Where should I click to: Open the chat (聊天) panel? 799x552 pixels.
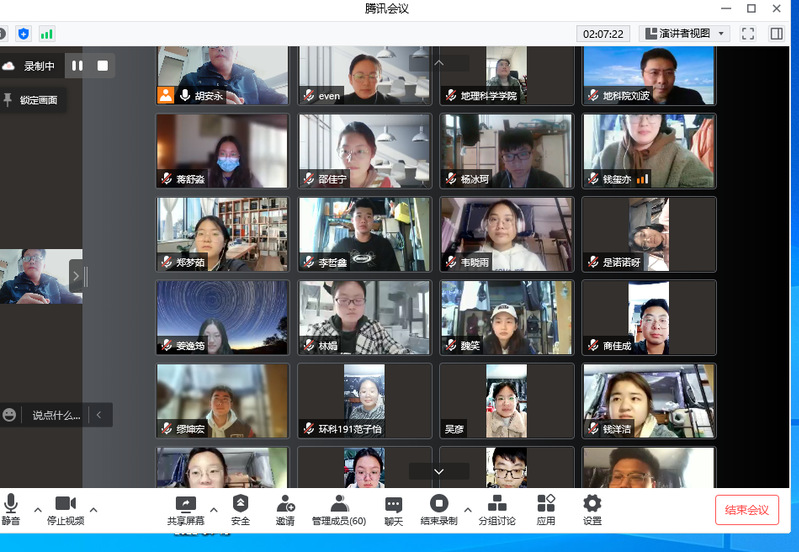coord(393,504)
